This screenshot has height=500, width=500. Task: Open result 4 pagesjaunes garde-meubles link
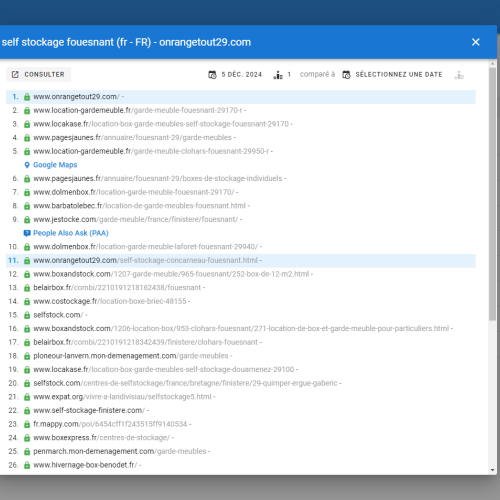click(132, 138)
